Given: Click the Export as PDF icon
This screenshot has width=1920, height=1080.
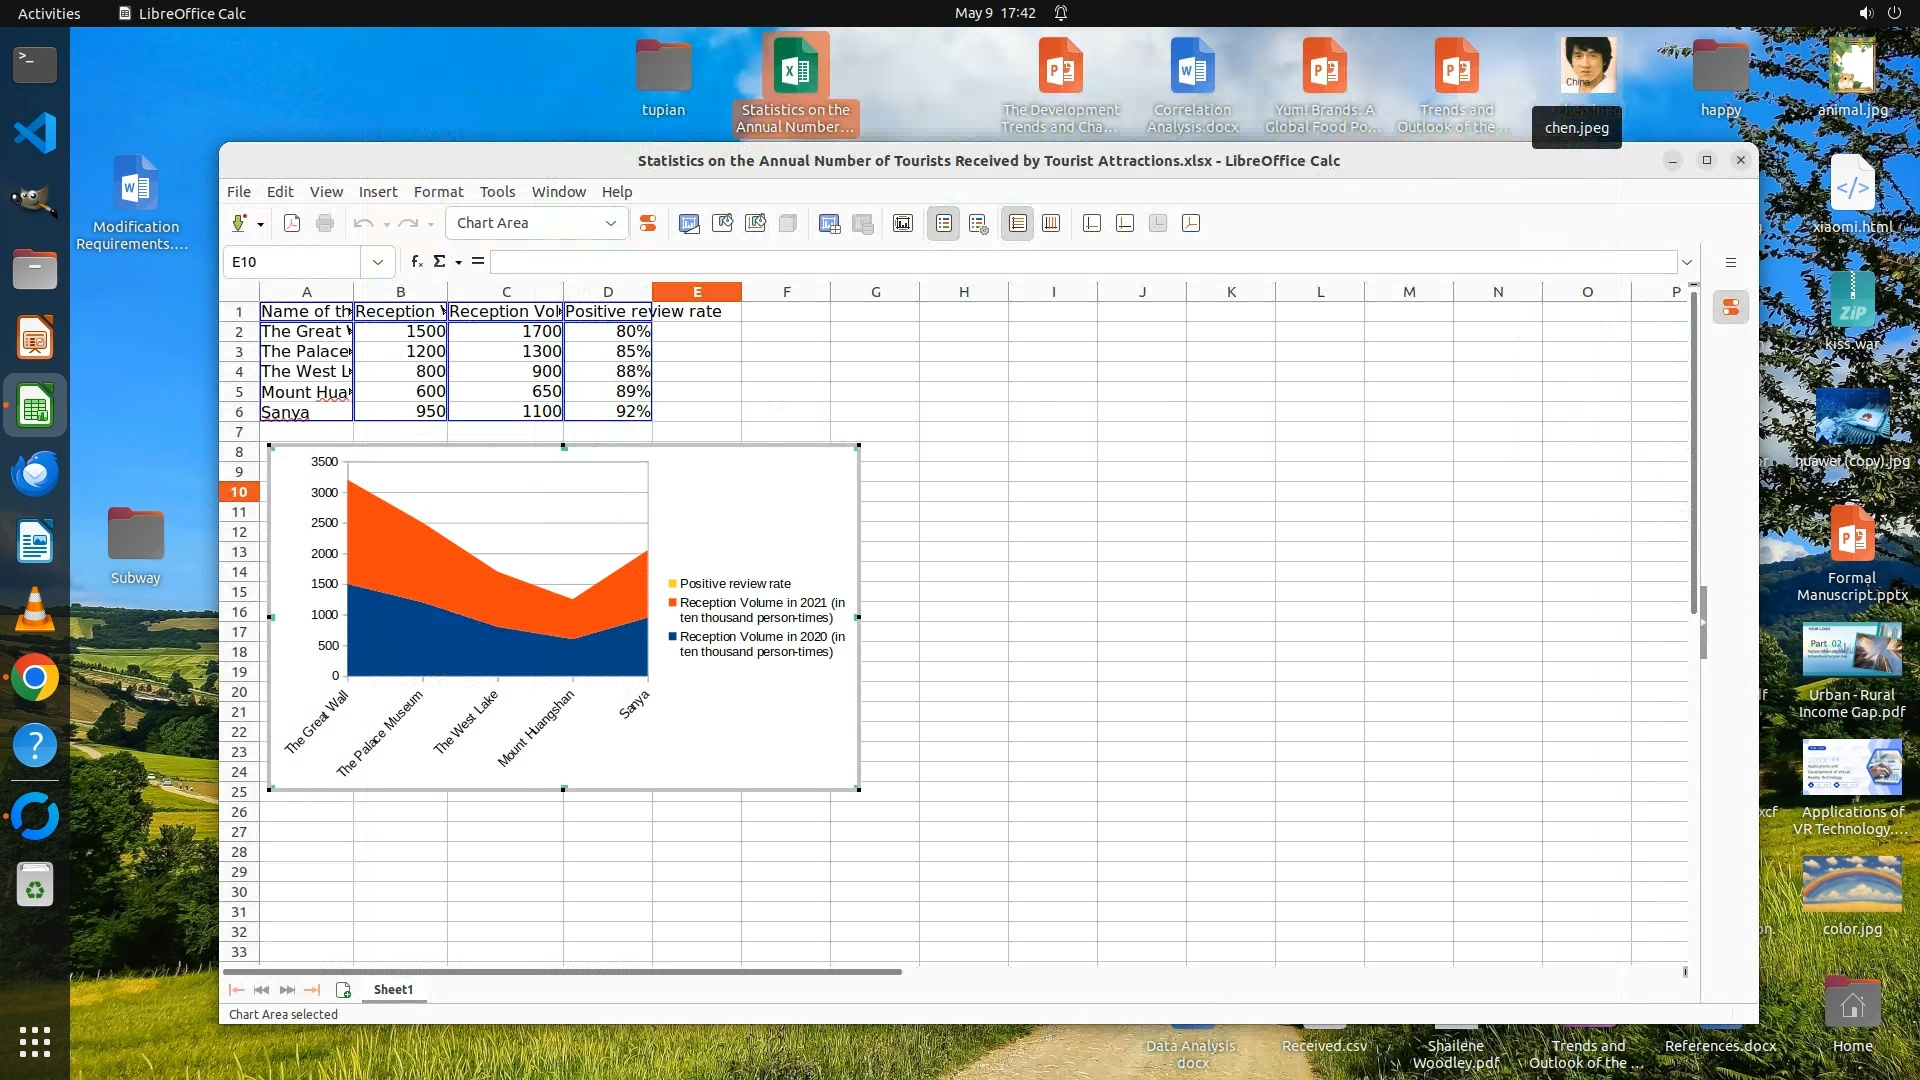Looking at the screenshot, I should pos(292,223).
